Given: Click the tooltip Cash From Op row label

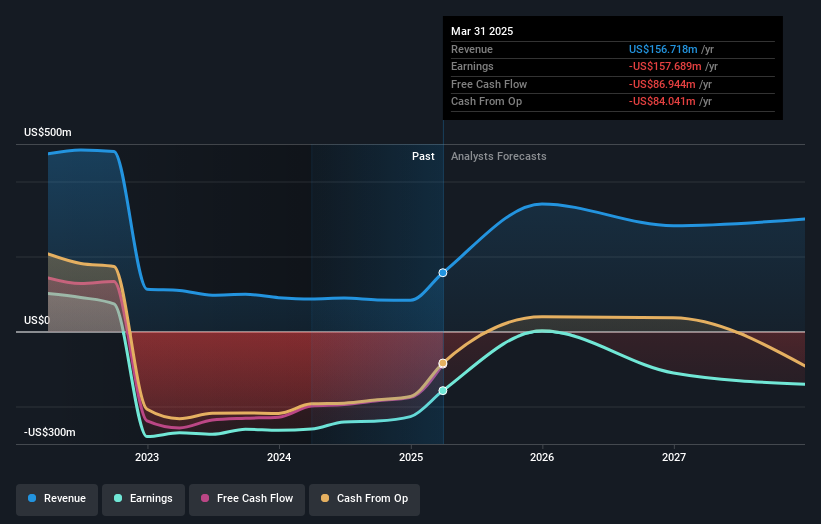Looking at the screenshot, I should (486, 102).
